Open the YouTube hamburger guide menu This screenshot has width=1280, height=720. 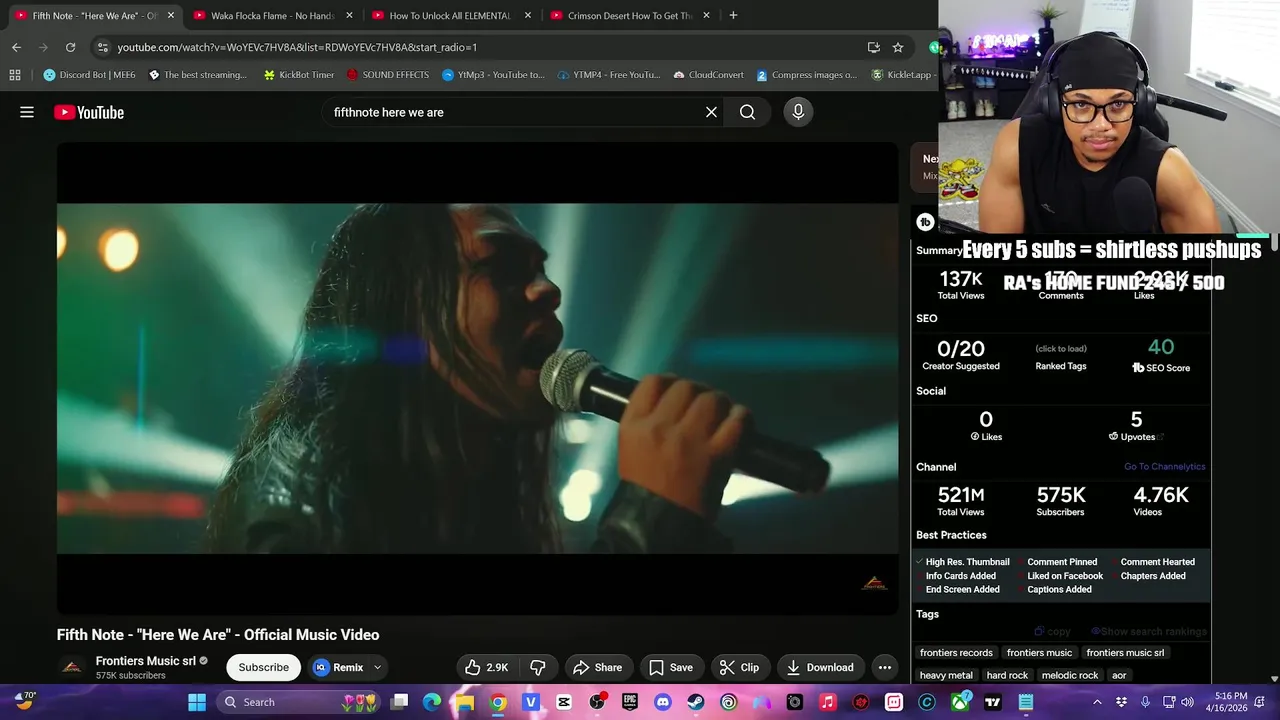[x=27, y=112]
